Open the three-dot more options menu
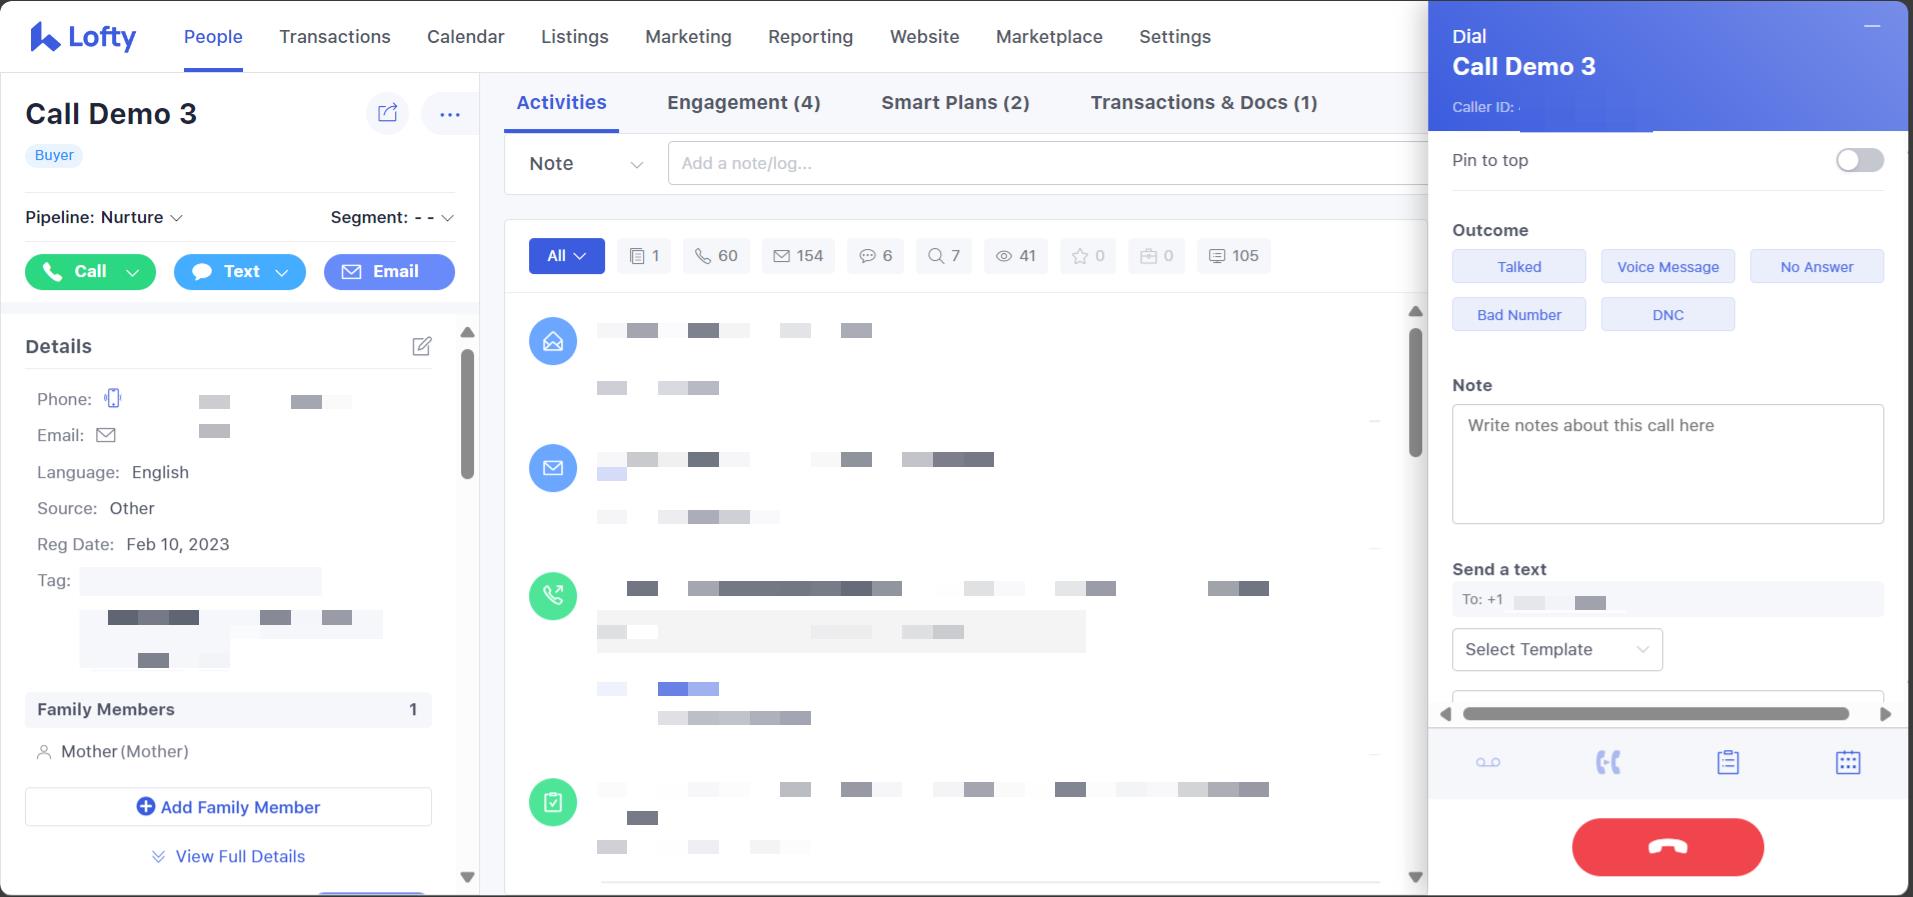This screenshot has width=1913, height=897. pos(449,114)
